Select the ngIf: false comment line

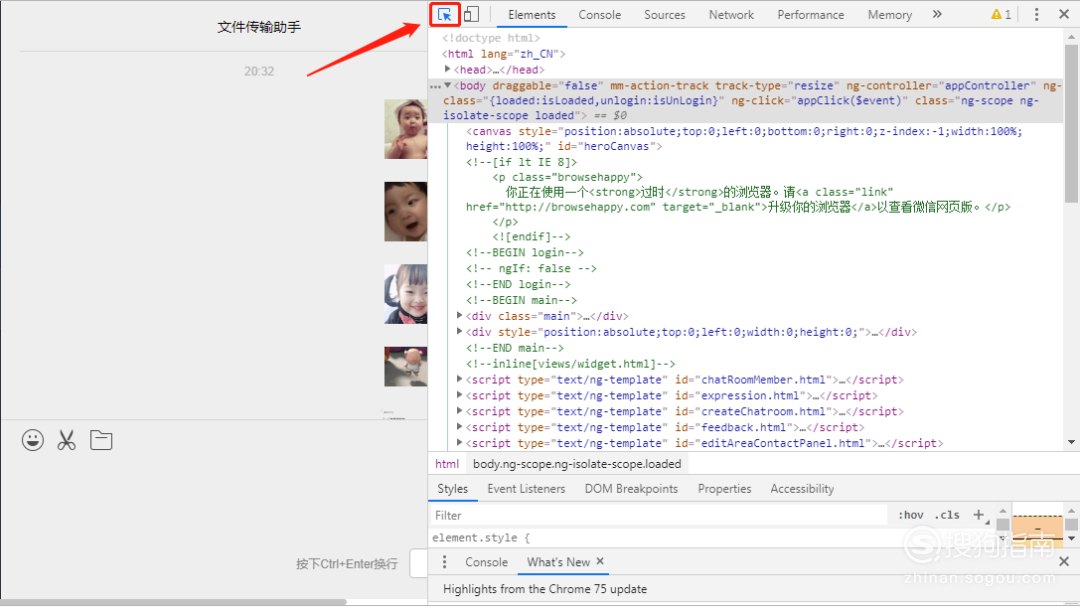[531, 268]
